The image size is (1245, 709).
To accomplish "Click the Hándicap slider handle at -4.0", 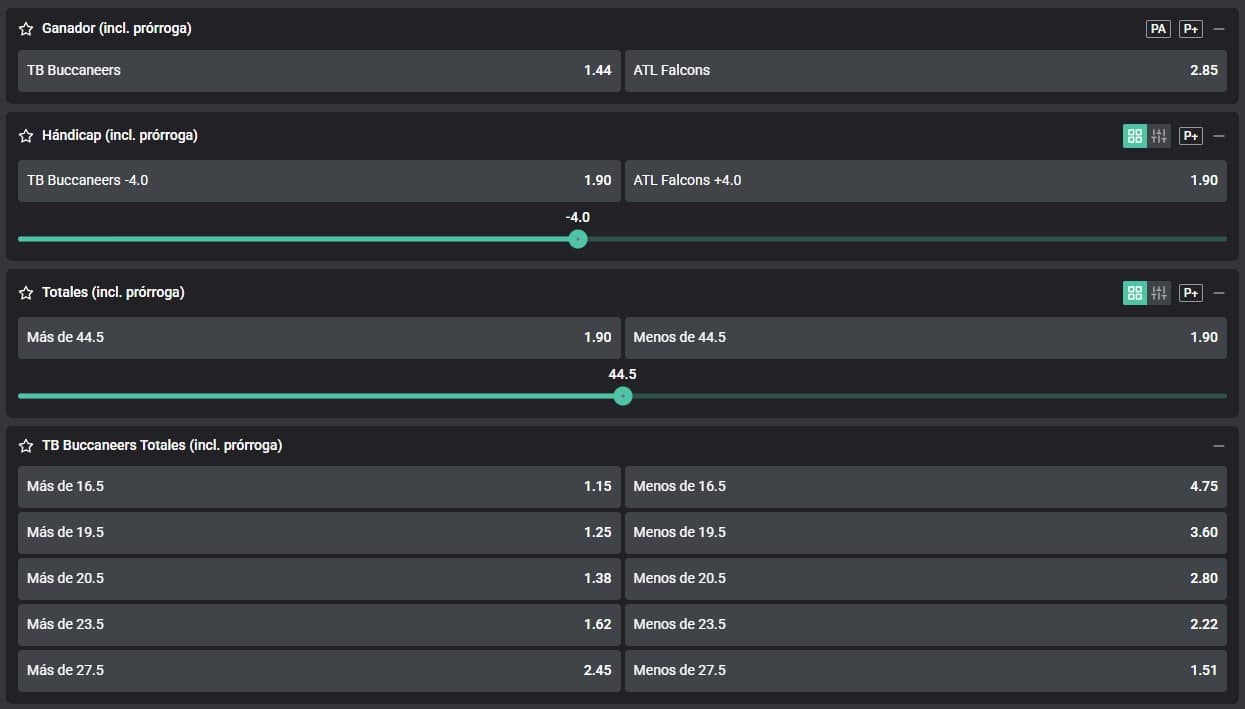I will click(x=577, y=239).
